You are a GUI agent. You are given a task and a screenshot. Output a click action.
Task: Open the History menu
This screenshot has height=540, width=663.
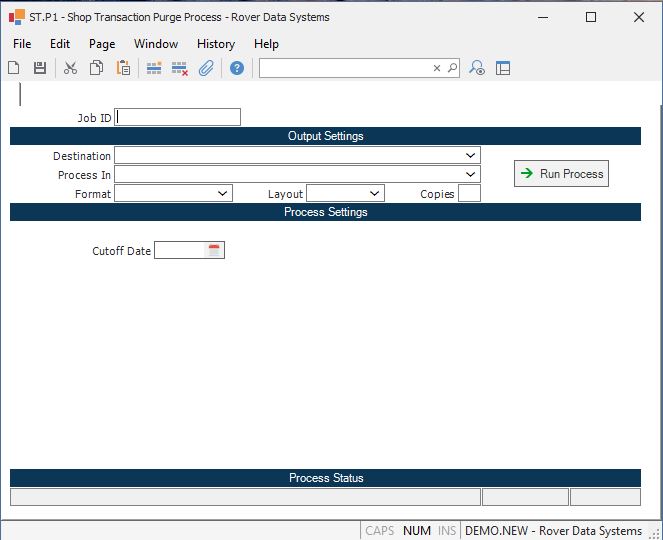215,44
